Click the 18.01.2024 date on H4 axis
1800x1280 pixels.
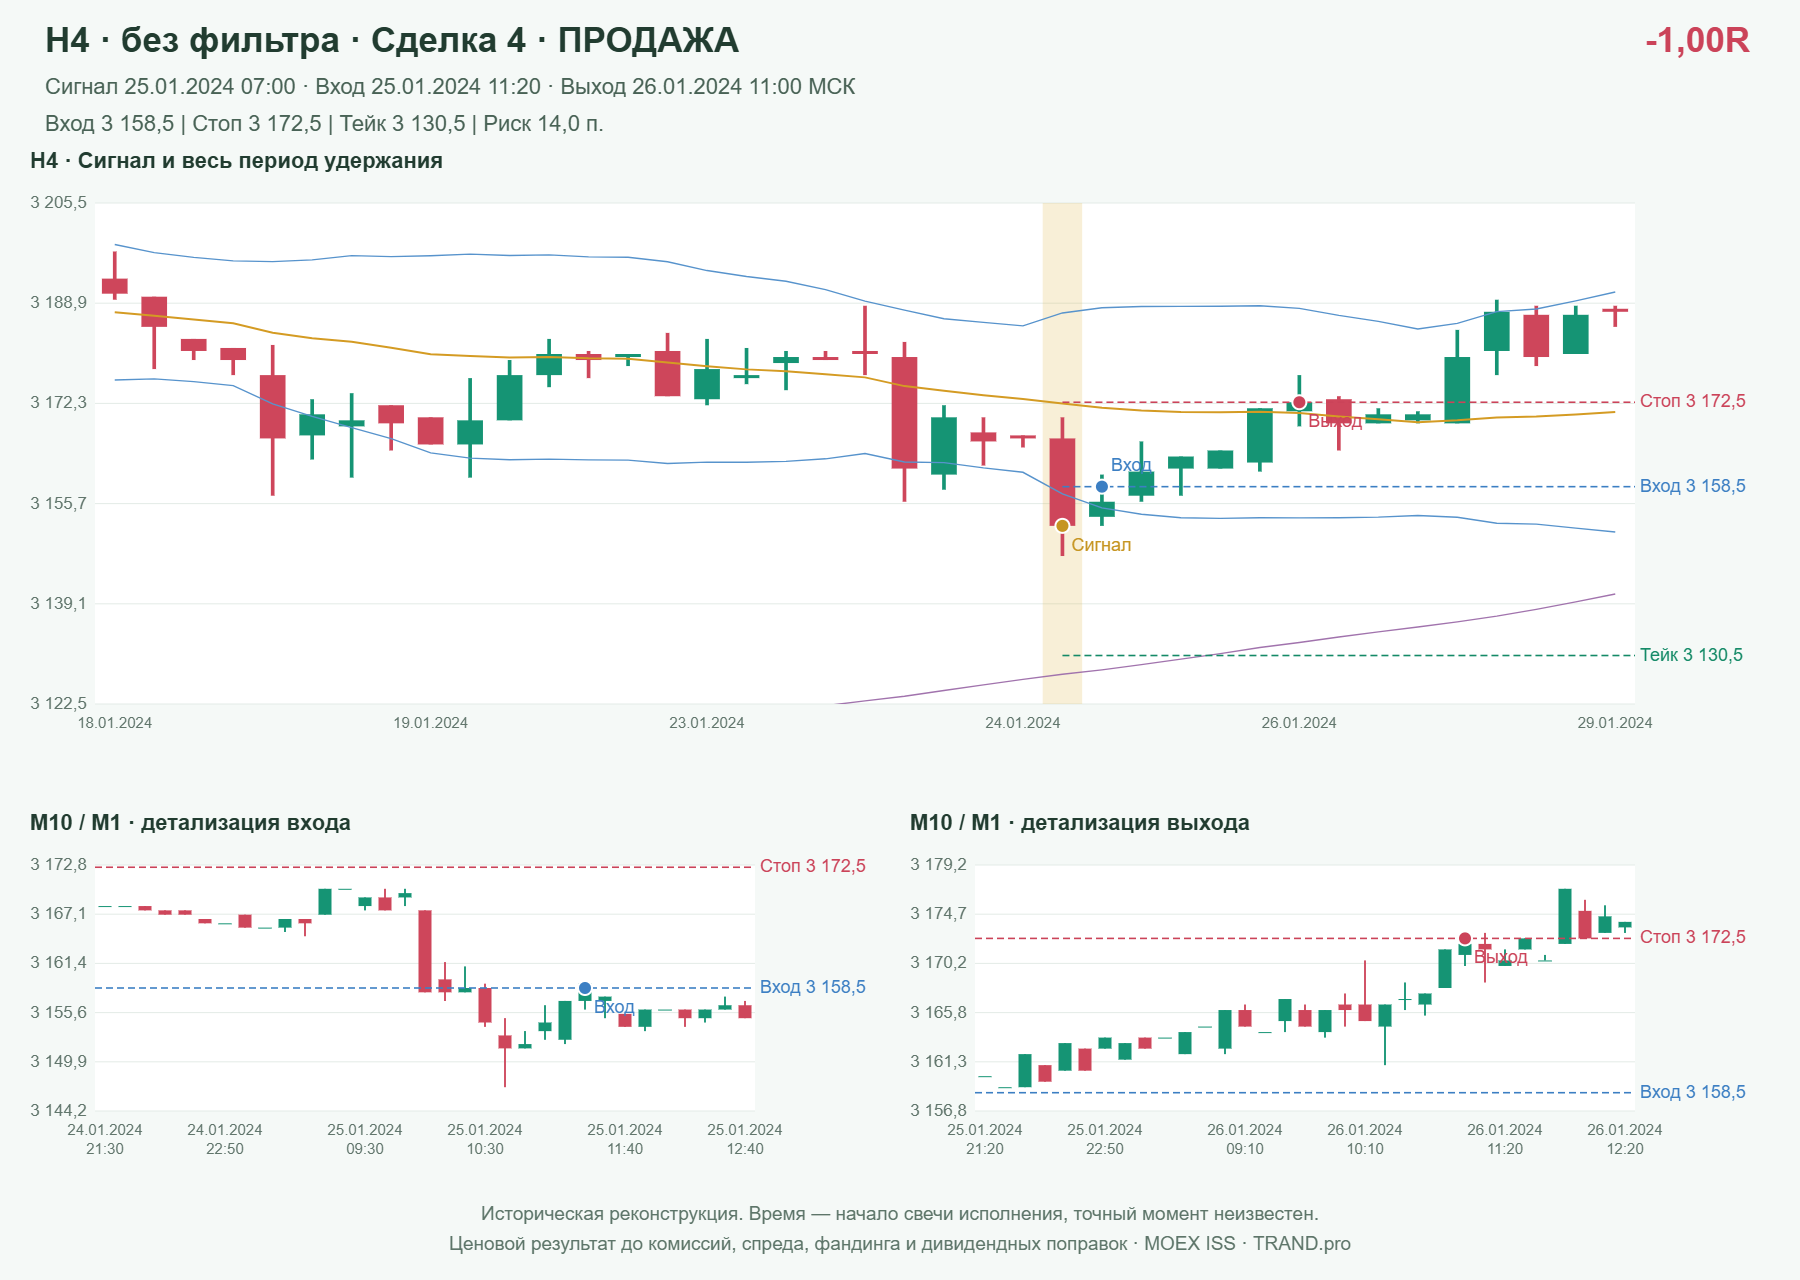tap(115, 723)
